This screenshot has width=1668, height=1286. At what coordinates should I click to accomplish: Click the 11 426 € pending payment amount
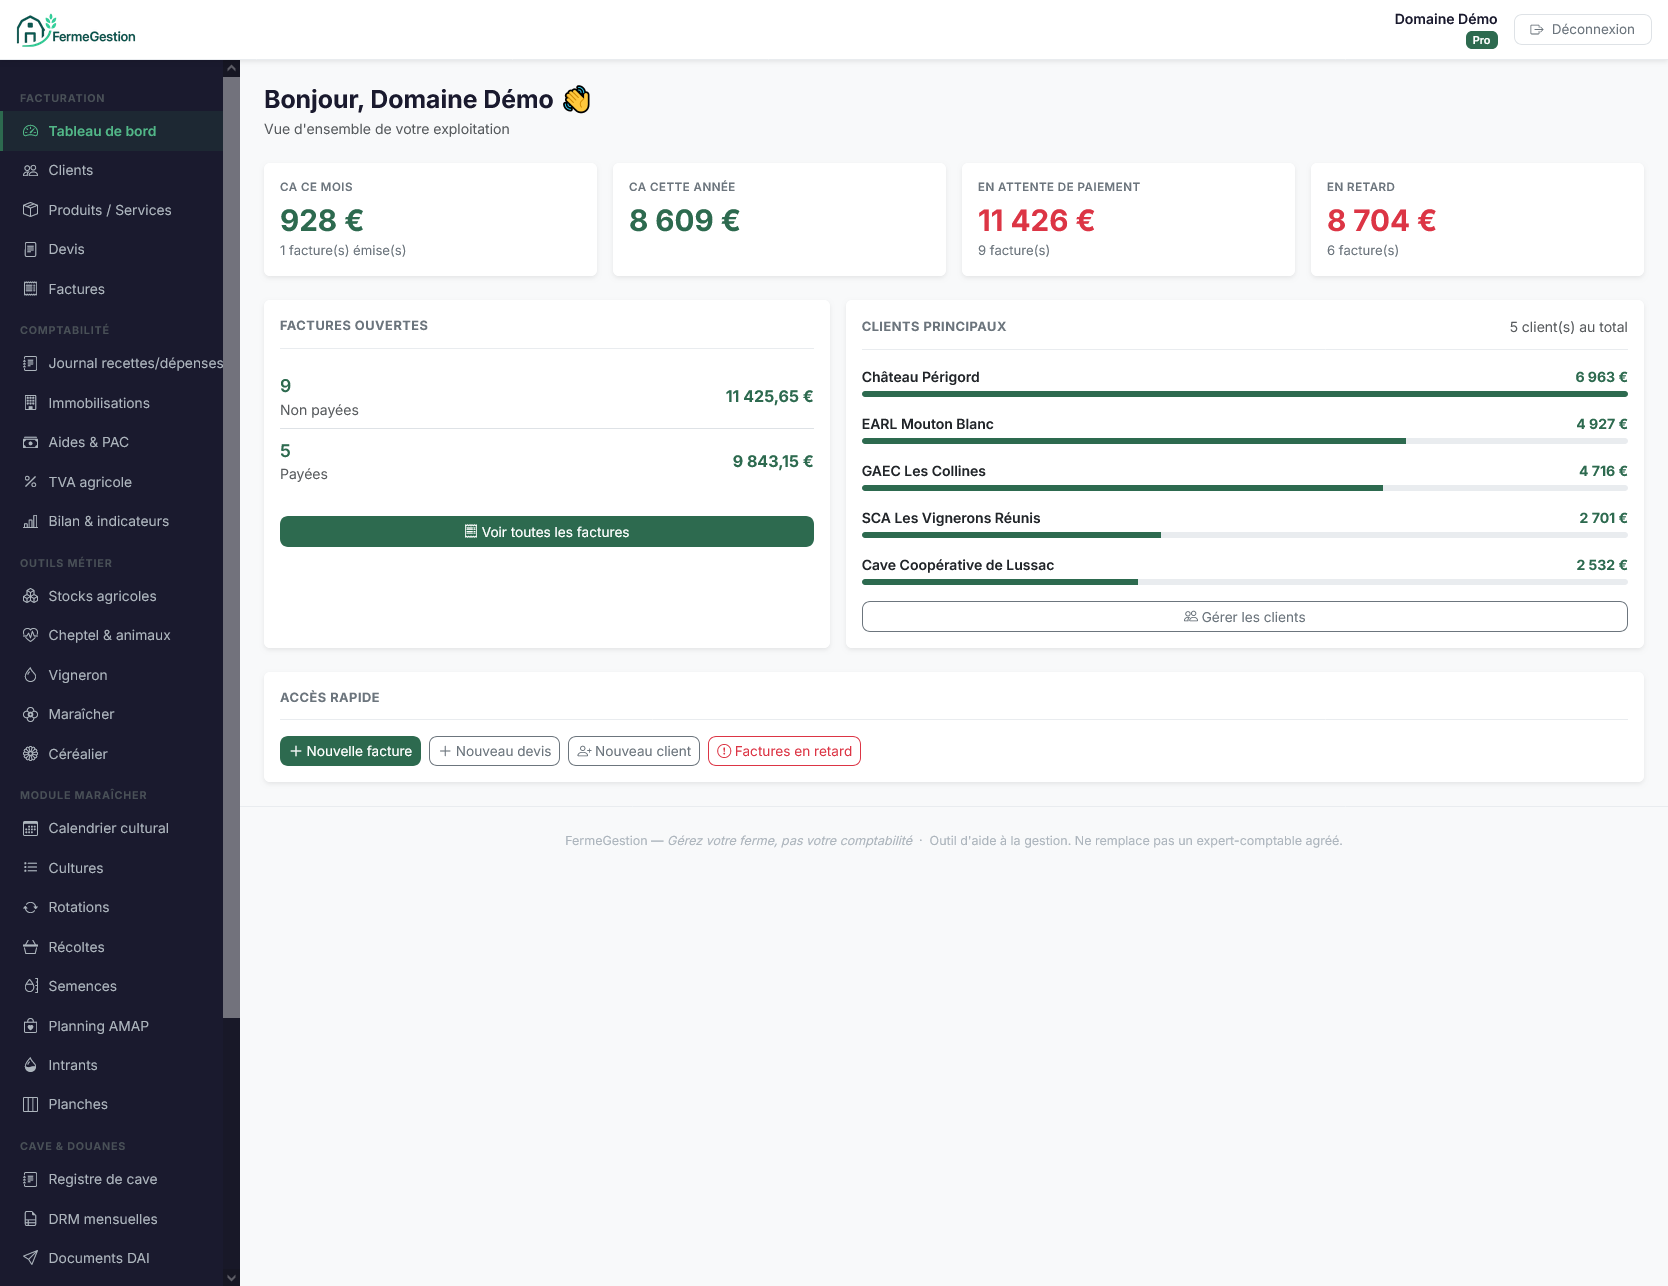pos(1036,220)
